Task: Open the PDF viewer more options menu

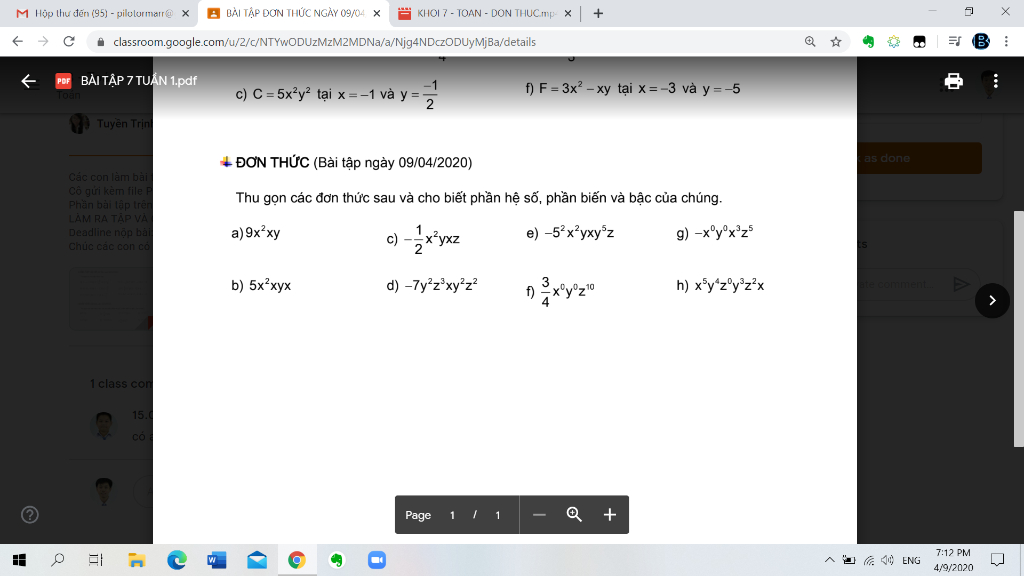Action: pos(995,81)
